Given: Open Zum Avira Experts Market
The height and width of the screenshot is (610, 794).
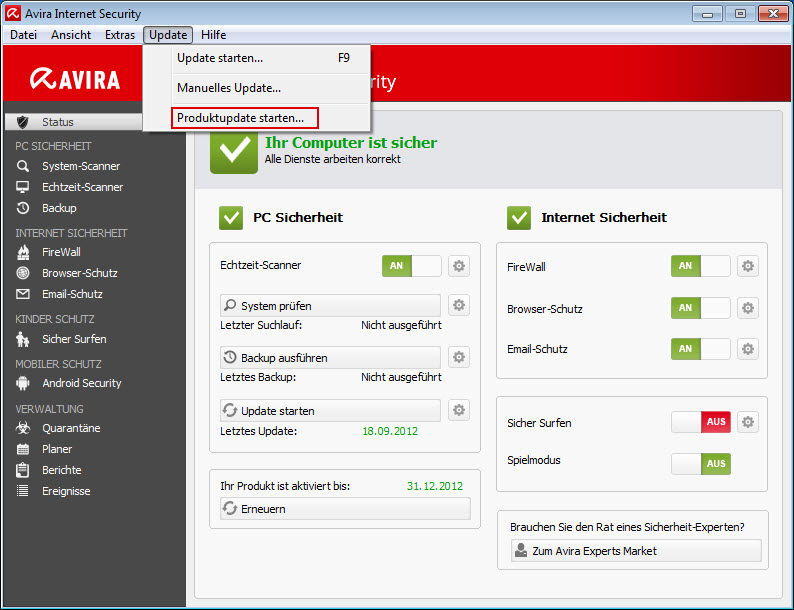Looking at the screenshot, I should tap(636, 551).
